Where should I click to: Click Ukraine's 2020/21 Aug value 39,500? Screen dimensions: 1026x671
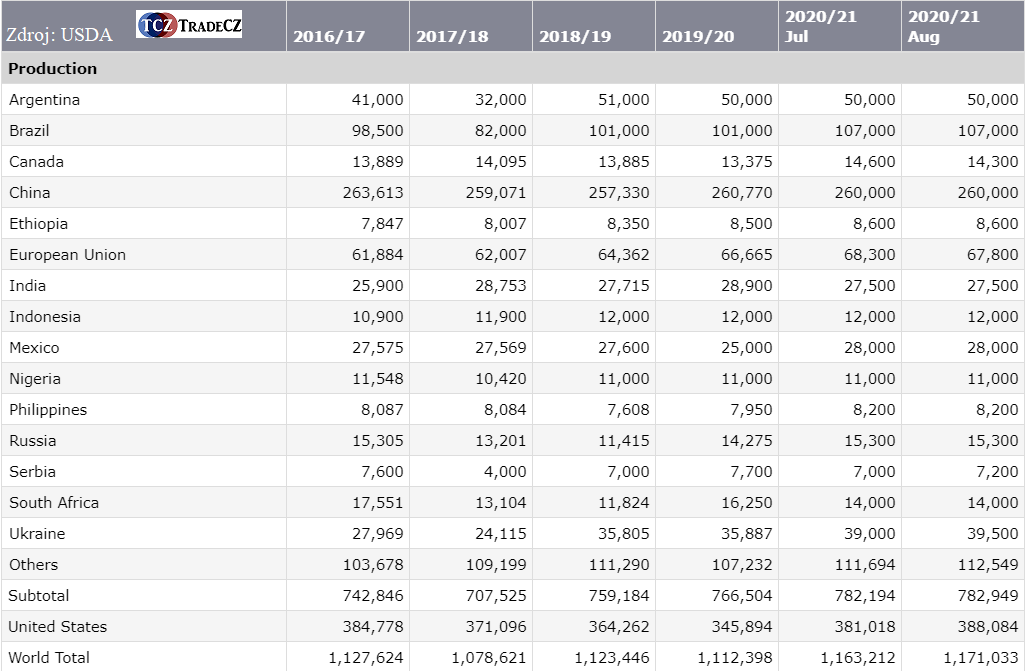tap(988, 534)
